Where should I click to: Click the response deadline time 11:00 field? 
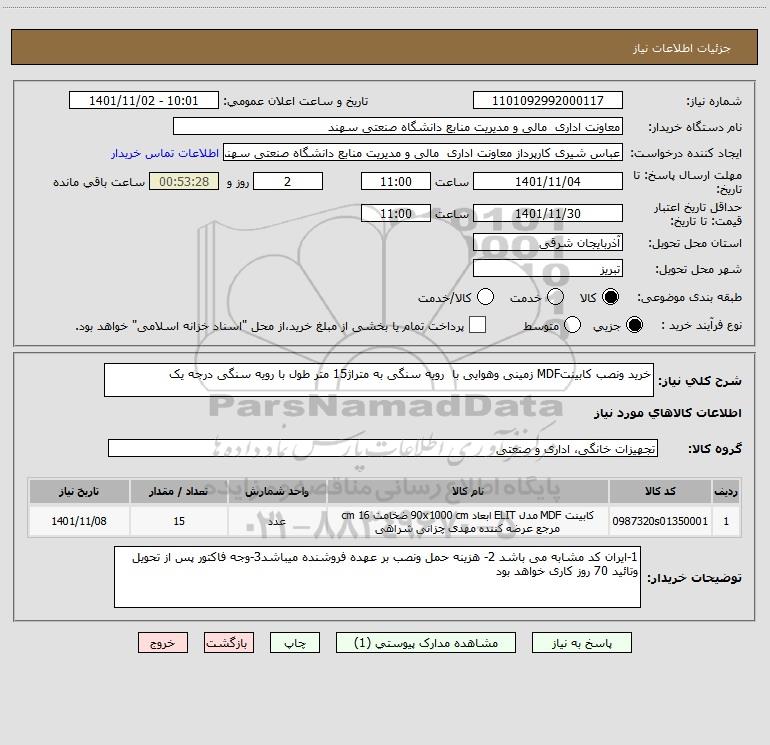tap(396, 182)
